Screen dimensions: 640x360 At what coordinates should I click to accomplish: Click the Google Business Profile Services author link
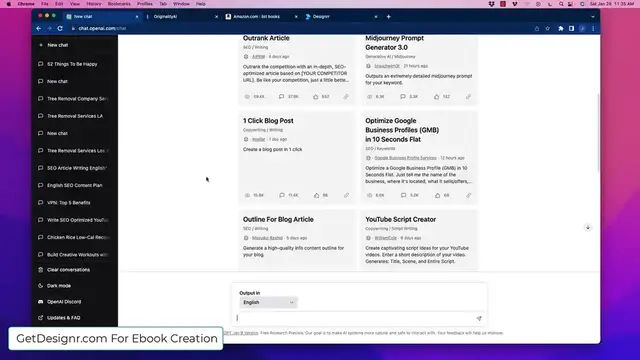[x=405, y=158]
